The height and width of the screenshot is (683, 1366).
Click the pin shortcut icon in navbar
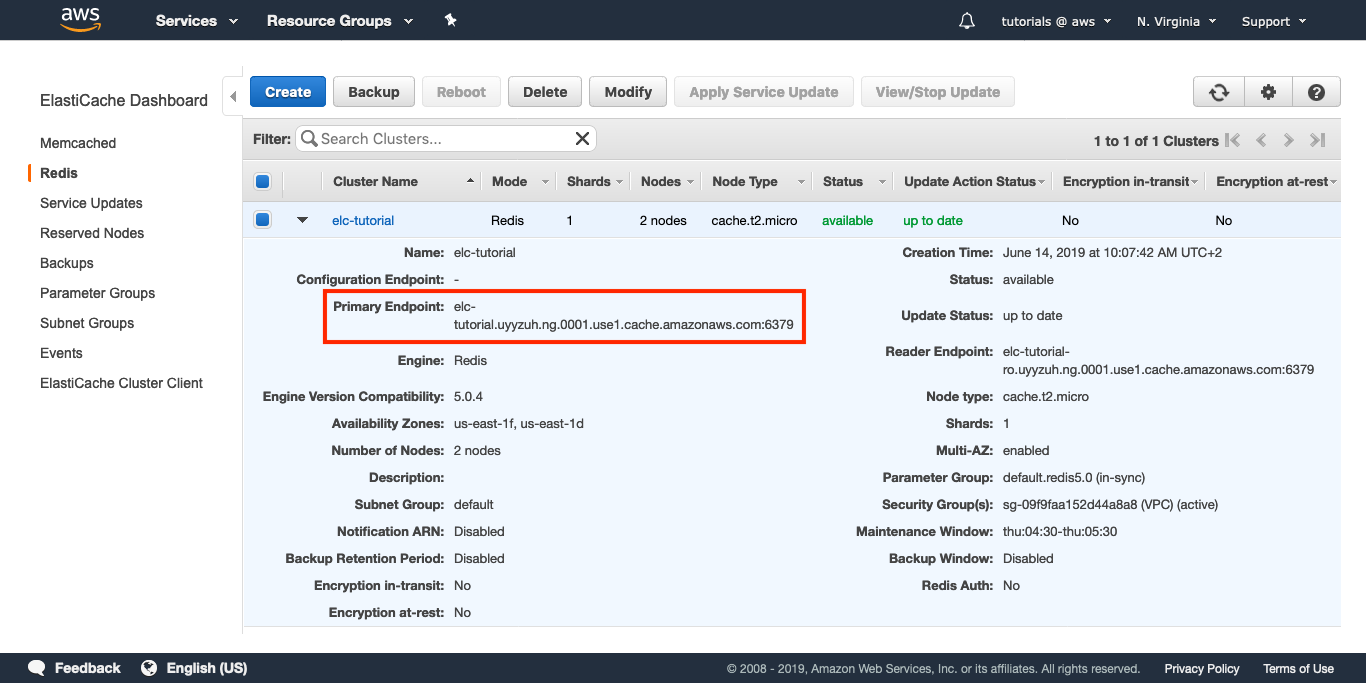tap(451, 21)
